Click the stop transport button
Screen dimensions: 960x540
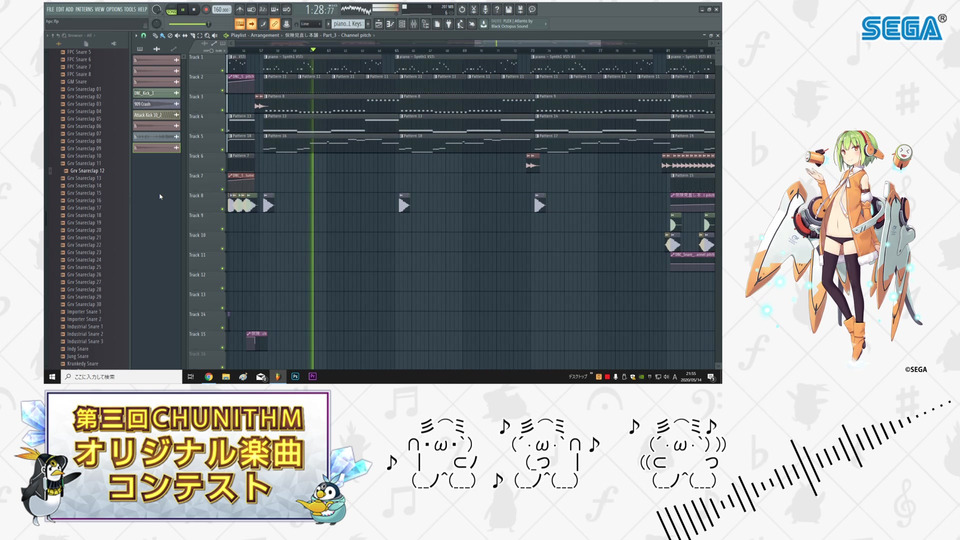[x=193, y=9]
